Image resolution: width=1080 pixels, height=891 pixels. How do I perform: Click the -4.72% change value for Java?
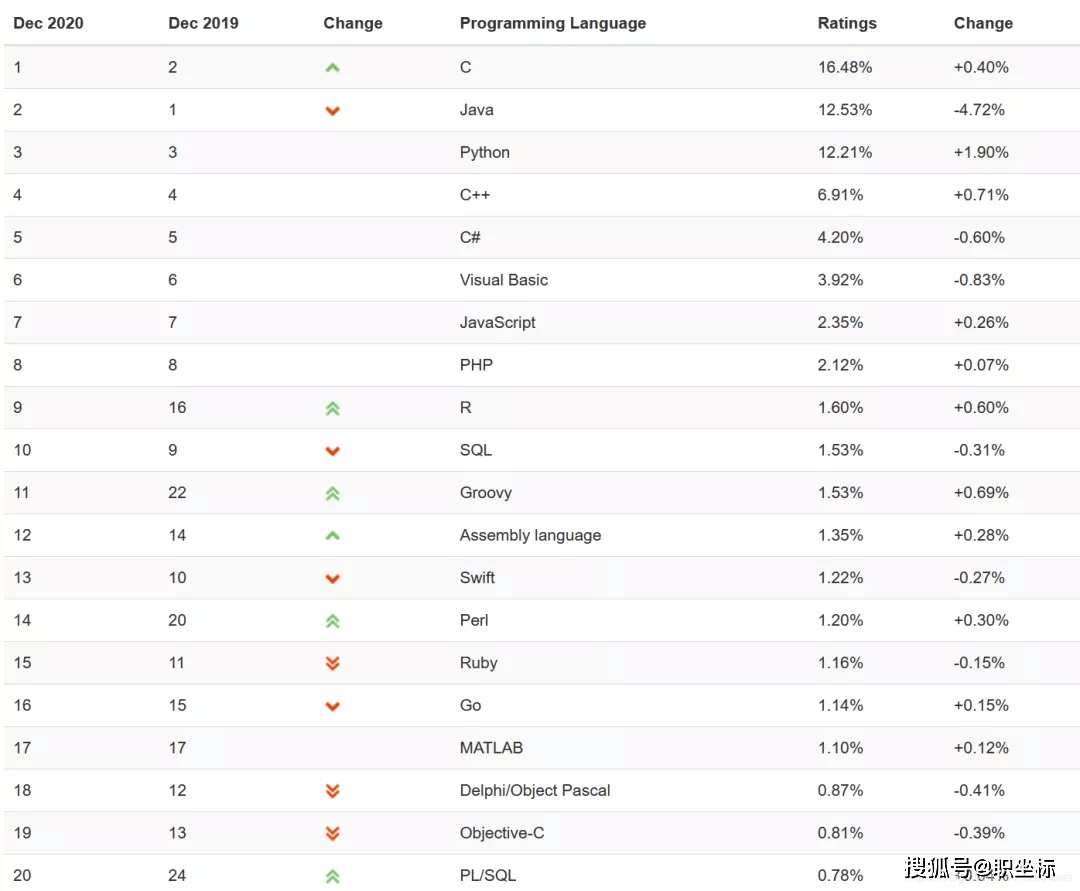click(x=979, y=110)
